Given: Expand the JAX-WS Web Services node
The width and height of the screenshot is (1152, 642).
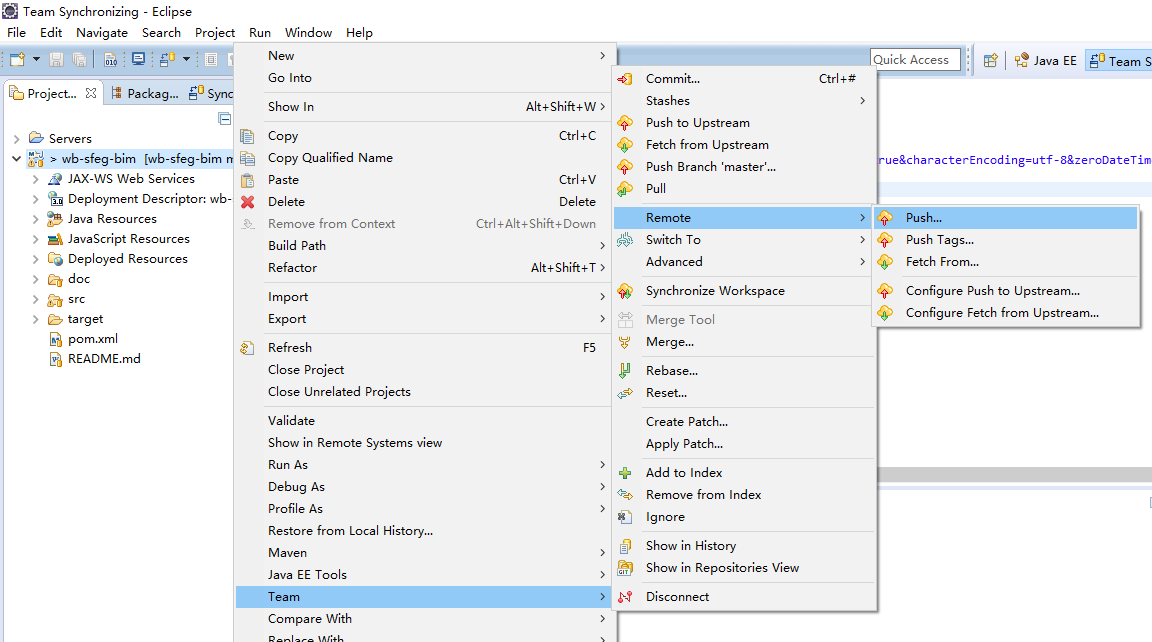Looking at the screenshot, I should tap(35, 179).
